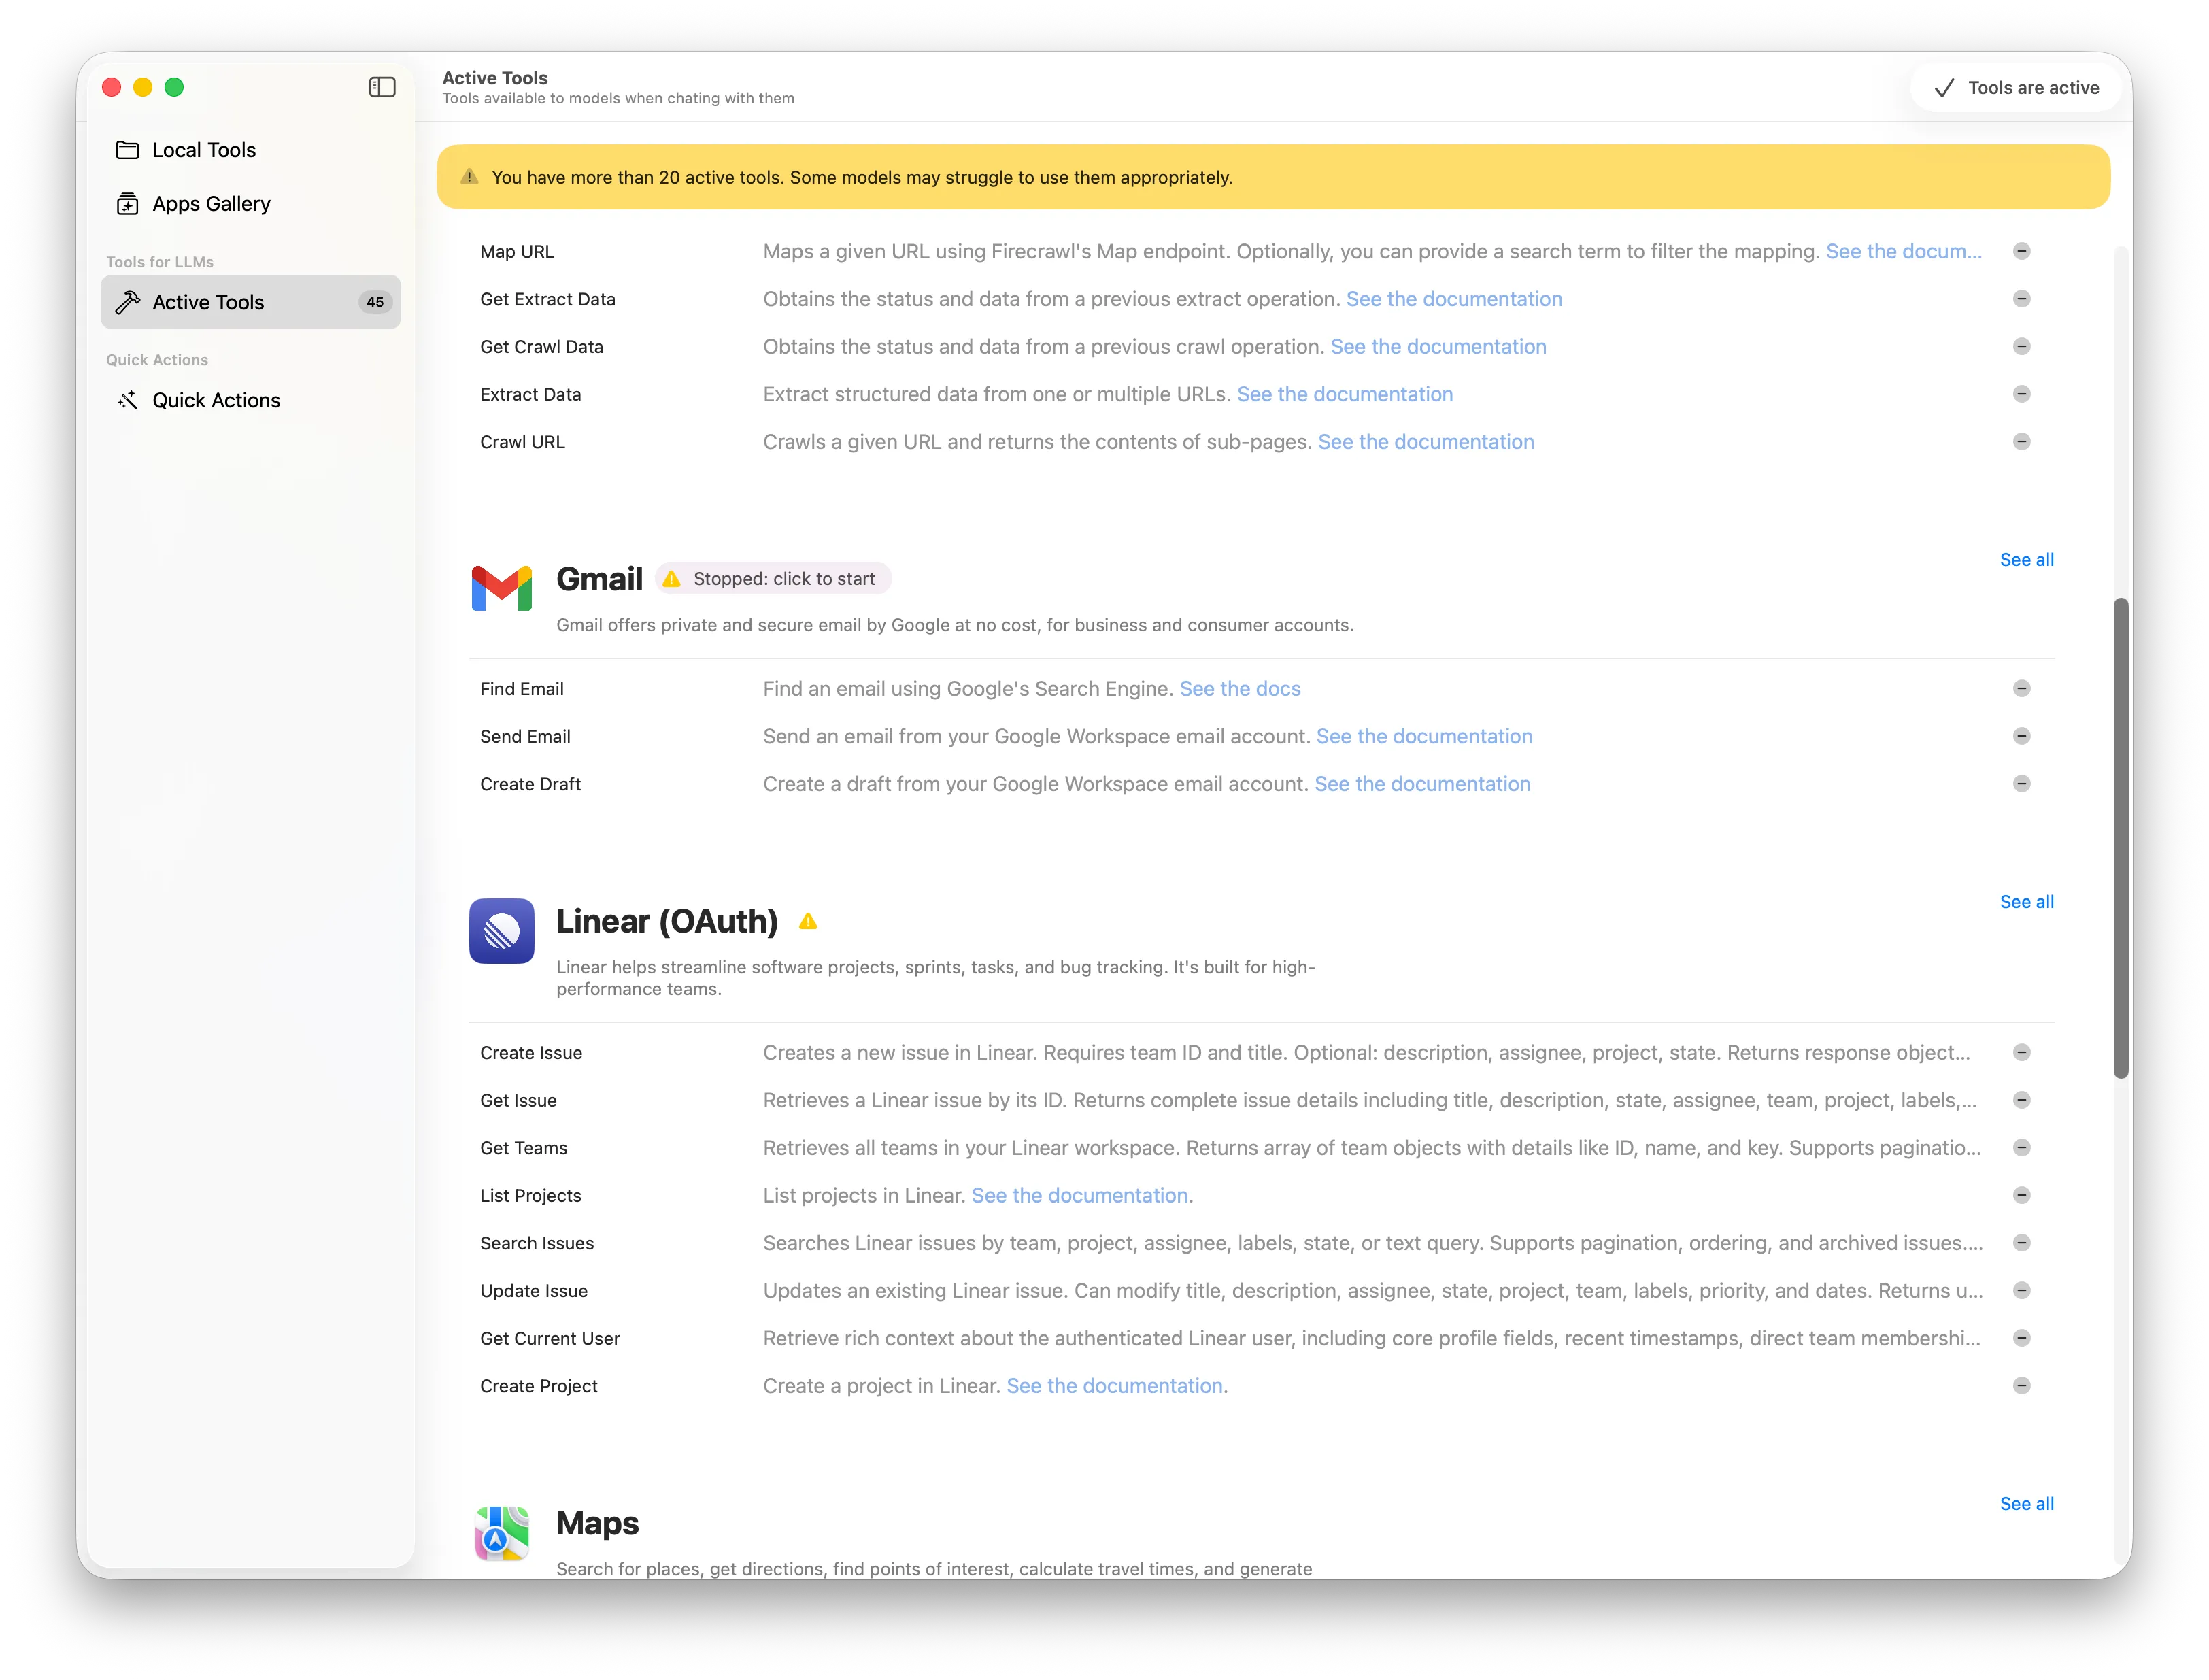Click the Maps app icon
Image resolution: width=2209 pixels, height=1680 pixels.
coord(501,1533)
